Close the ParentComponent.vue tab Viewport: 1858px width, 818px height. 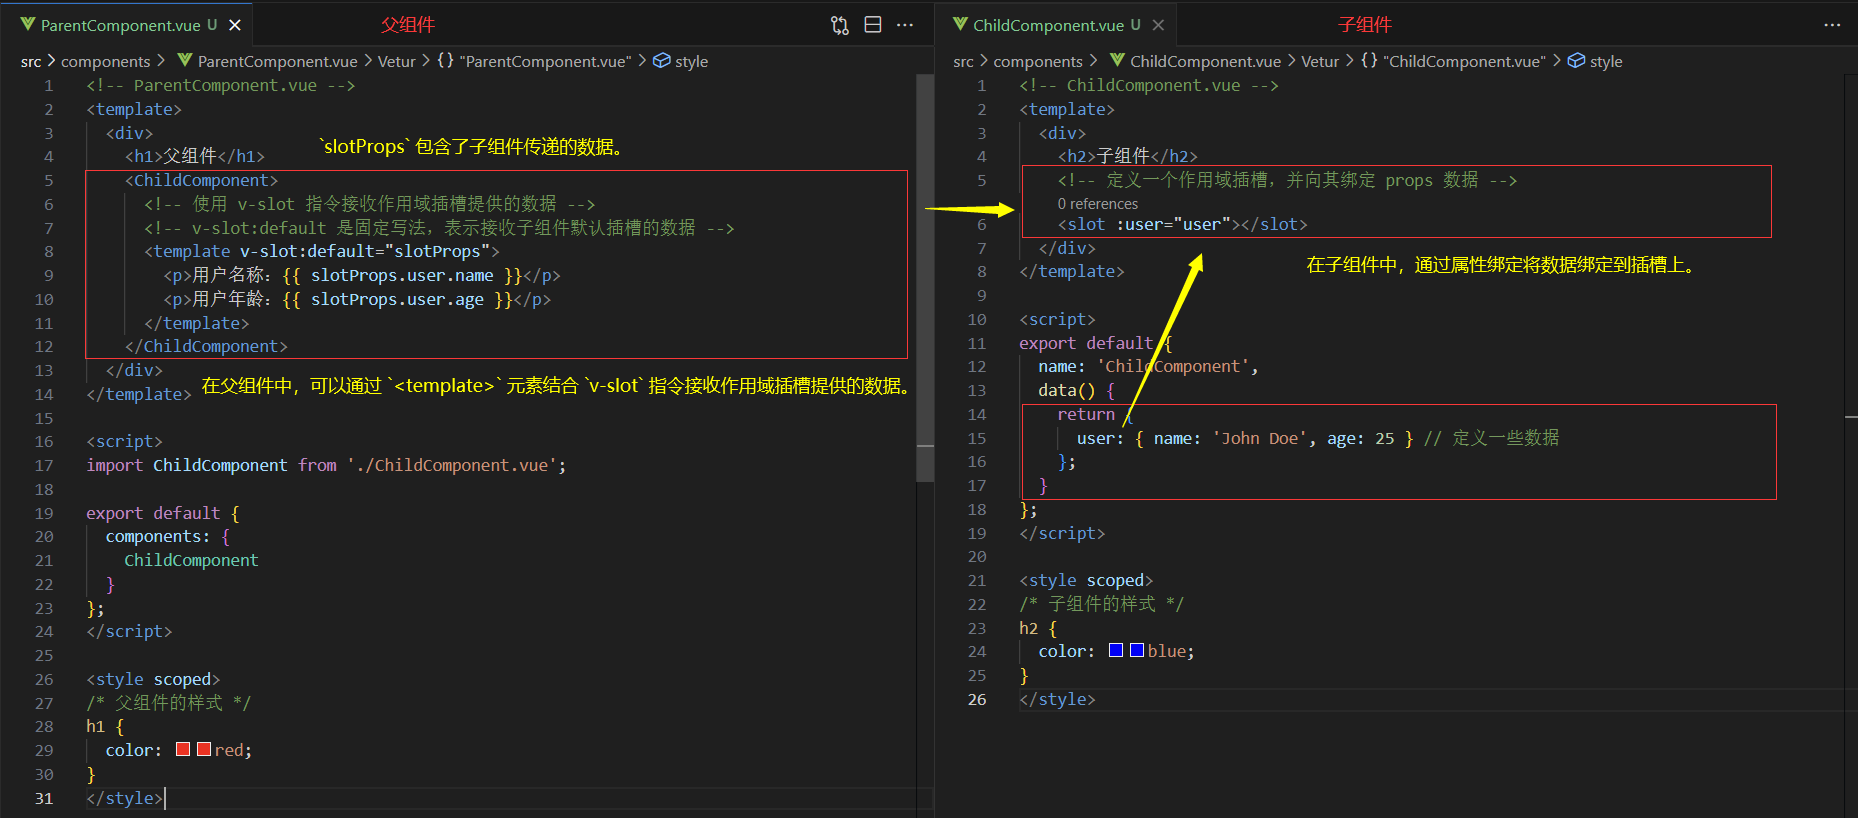click(235, 25)
